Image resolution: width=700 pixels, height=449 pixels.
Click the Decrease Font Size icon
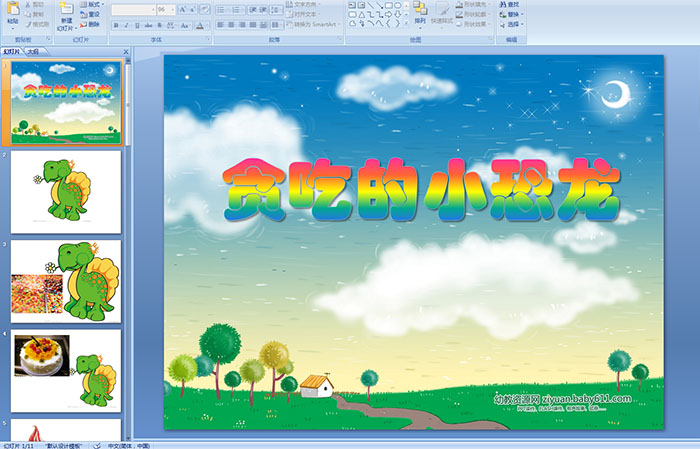point(192,9)
